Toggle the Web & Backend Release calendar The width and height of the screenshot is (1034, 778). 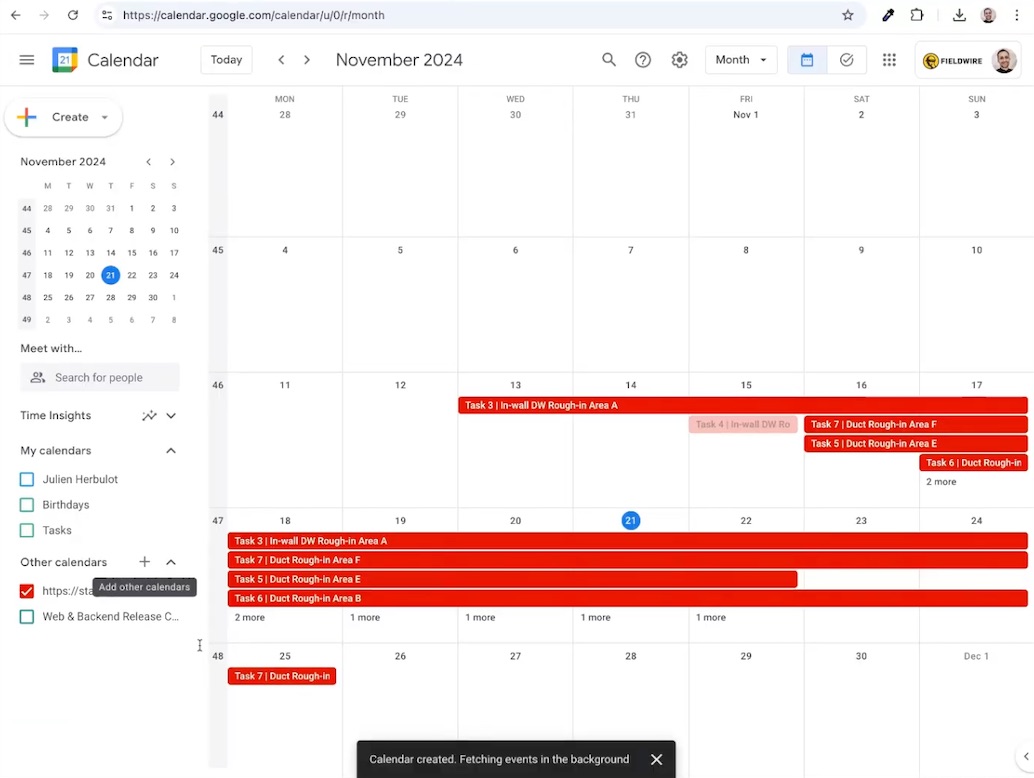coord(27,617)
